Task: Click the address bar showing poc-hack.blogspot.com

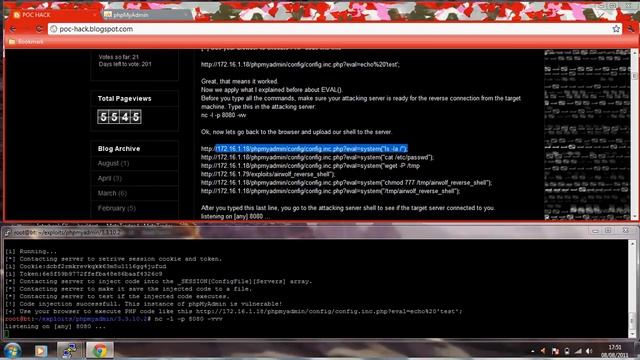Action: 335,29
